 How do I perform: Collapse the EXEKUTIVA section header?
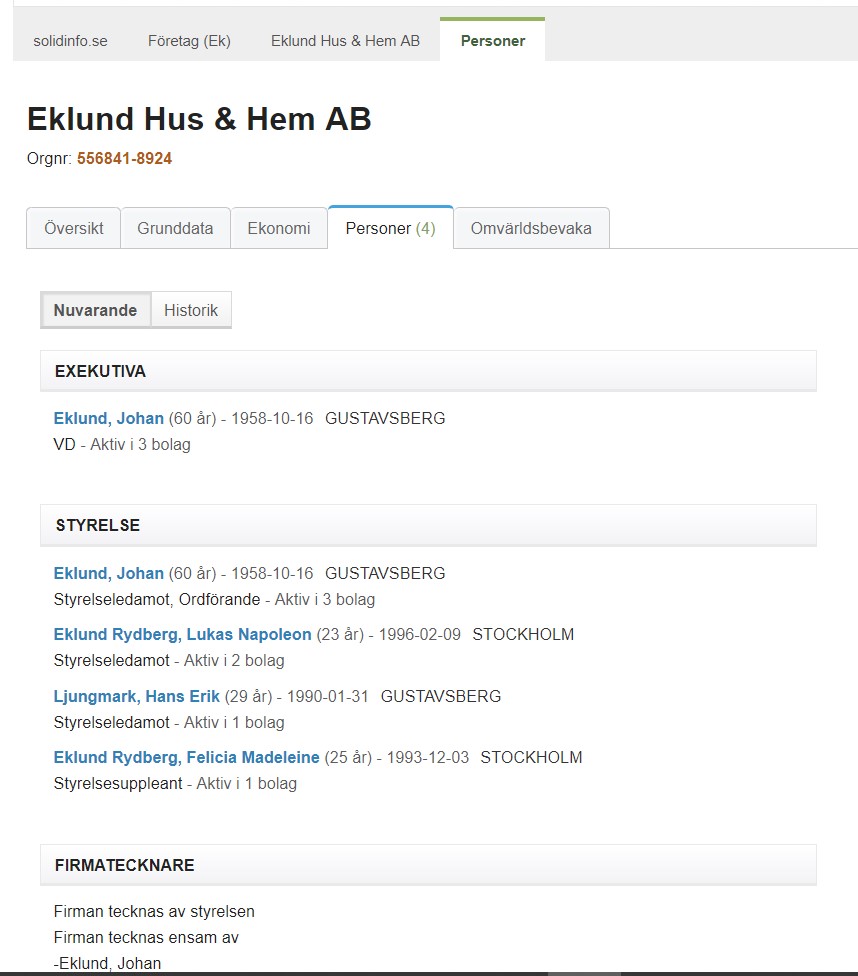tap(428, 371)
